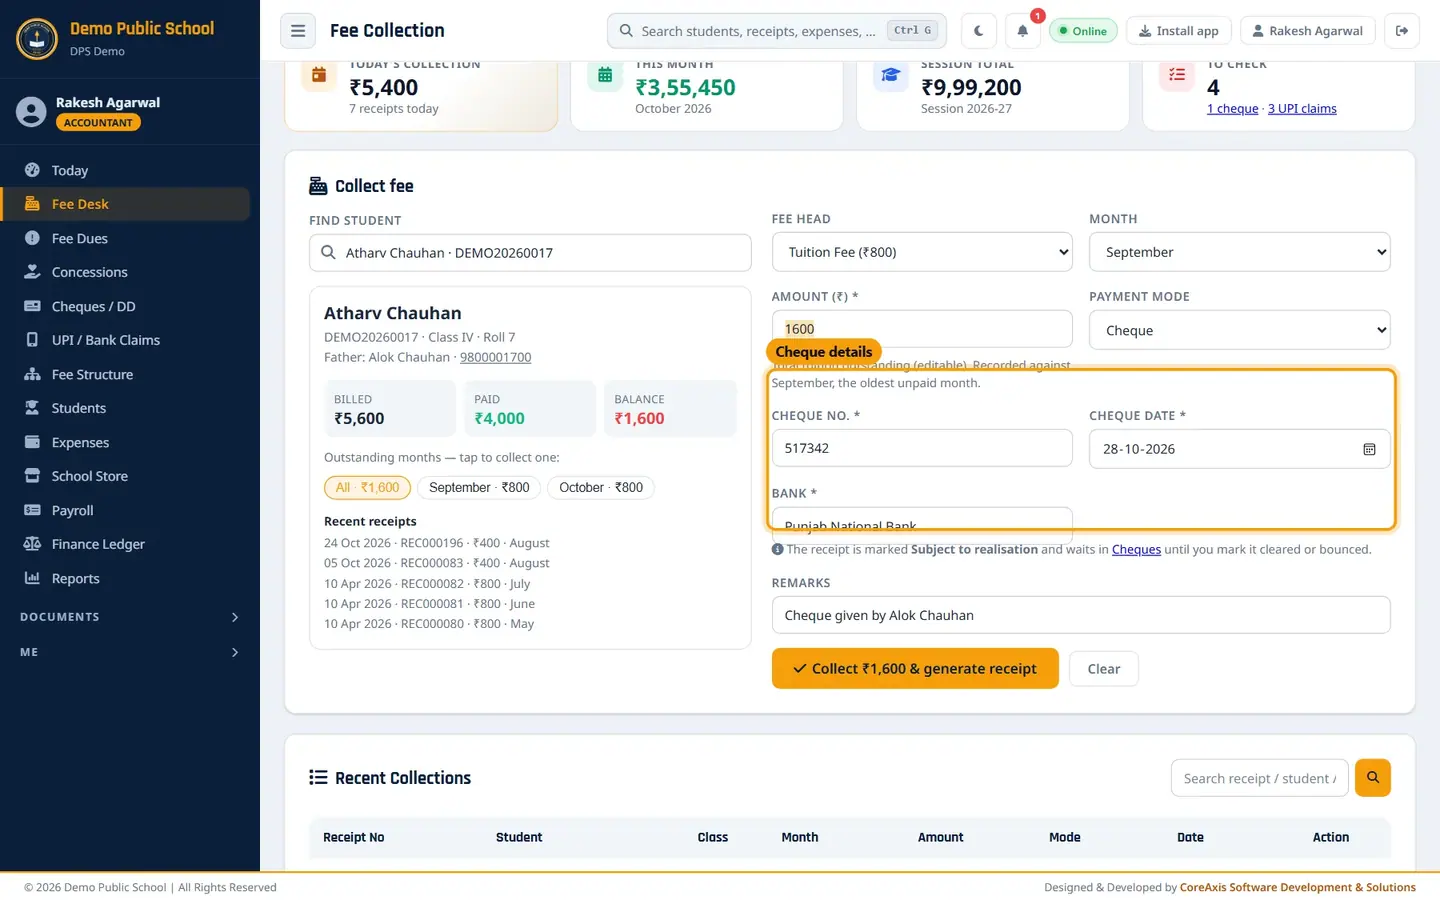Viewport: 1440px width, 900px height.
Task: Click the logout icon in header
Action: click(x=1402, y=31)
